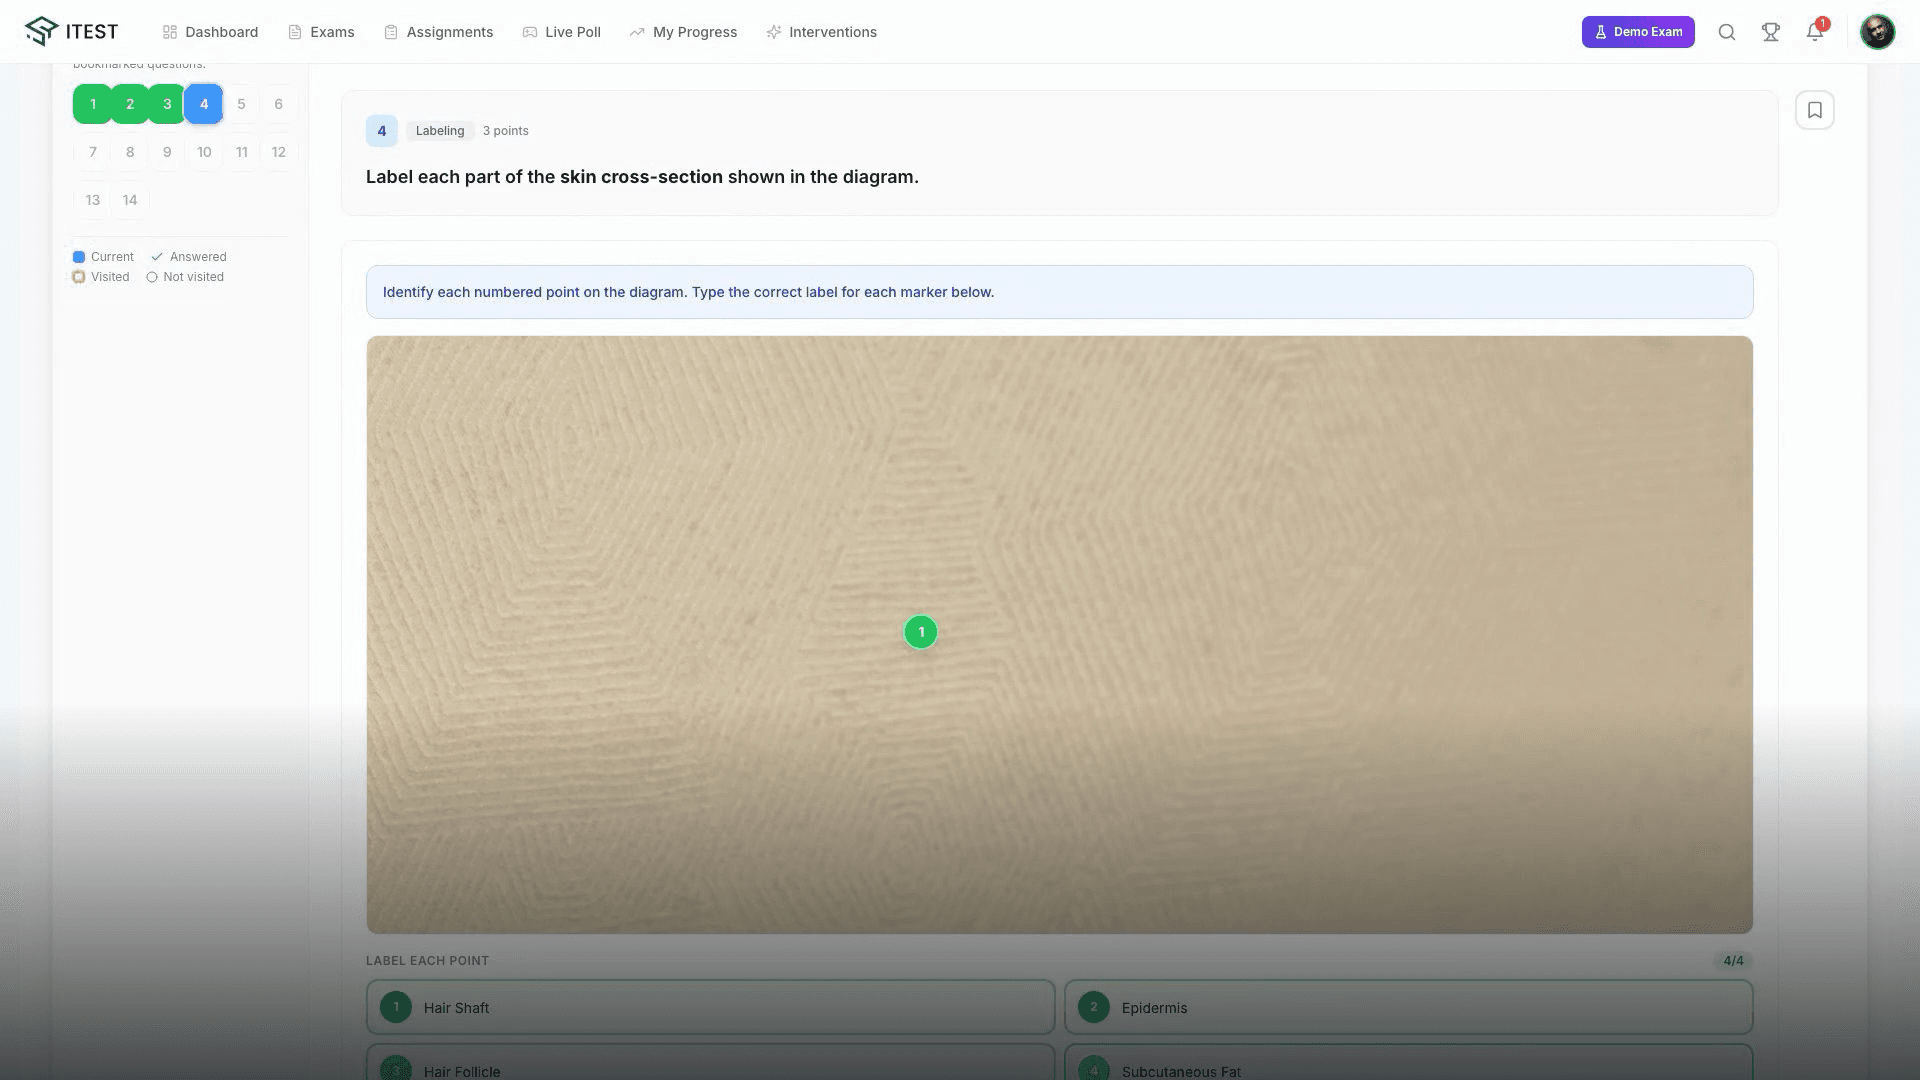The image size is (1920, 1080).
Task: Open the Interventions page
Action: (x=821, y=32)
